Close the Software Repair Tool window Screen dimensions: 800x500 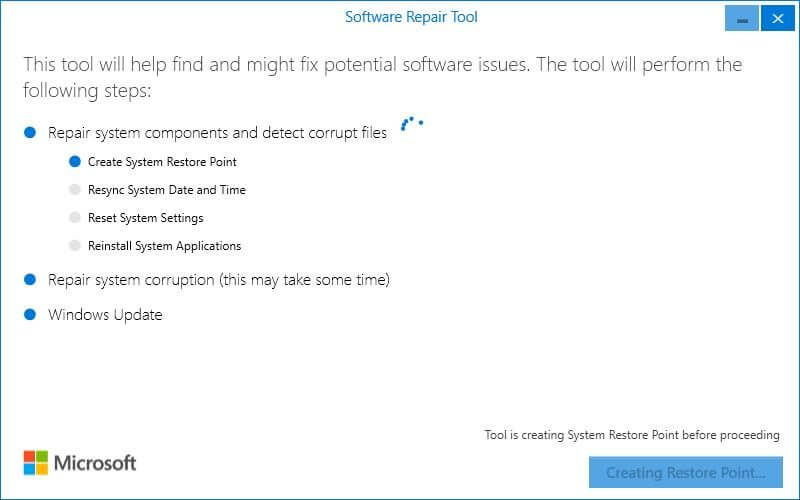pyautogui.click(x=778, y=19)
